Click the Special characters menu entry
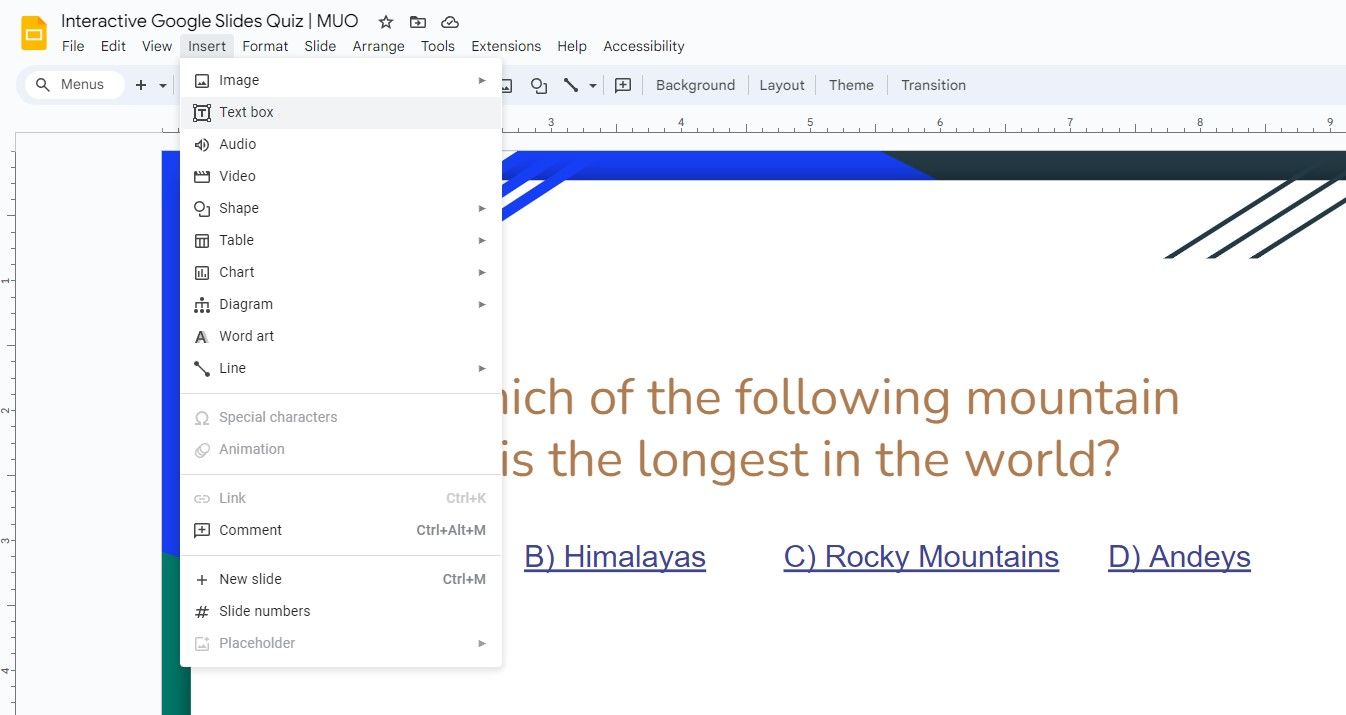 [341, 417]
